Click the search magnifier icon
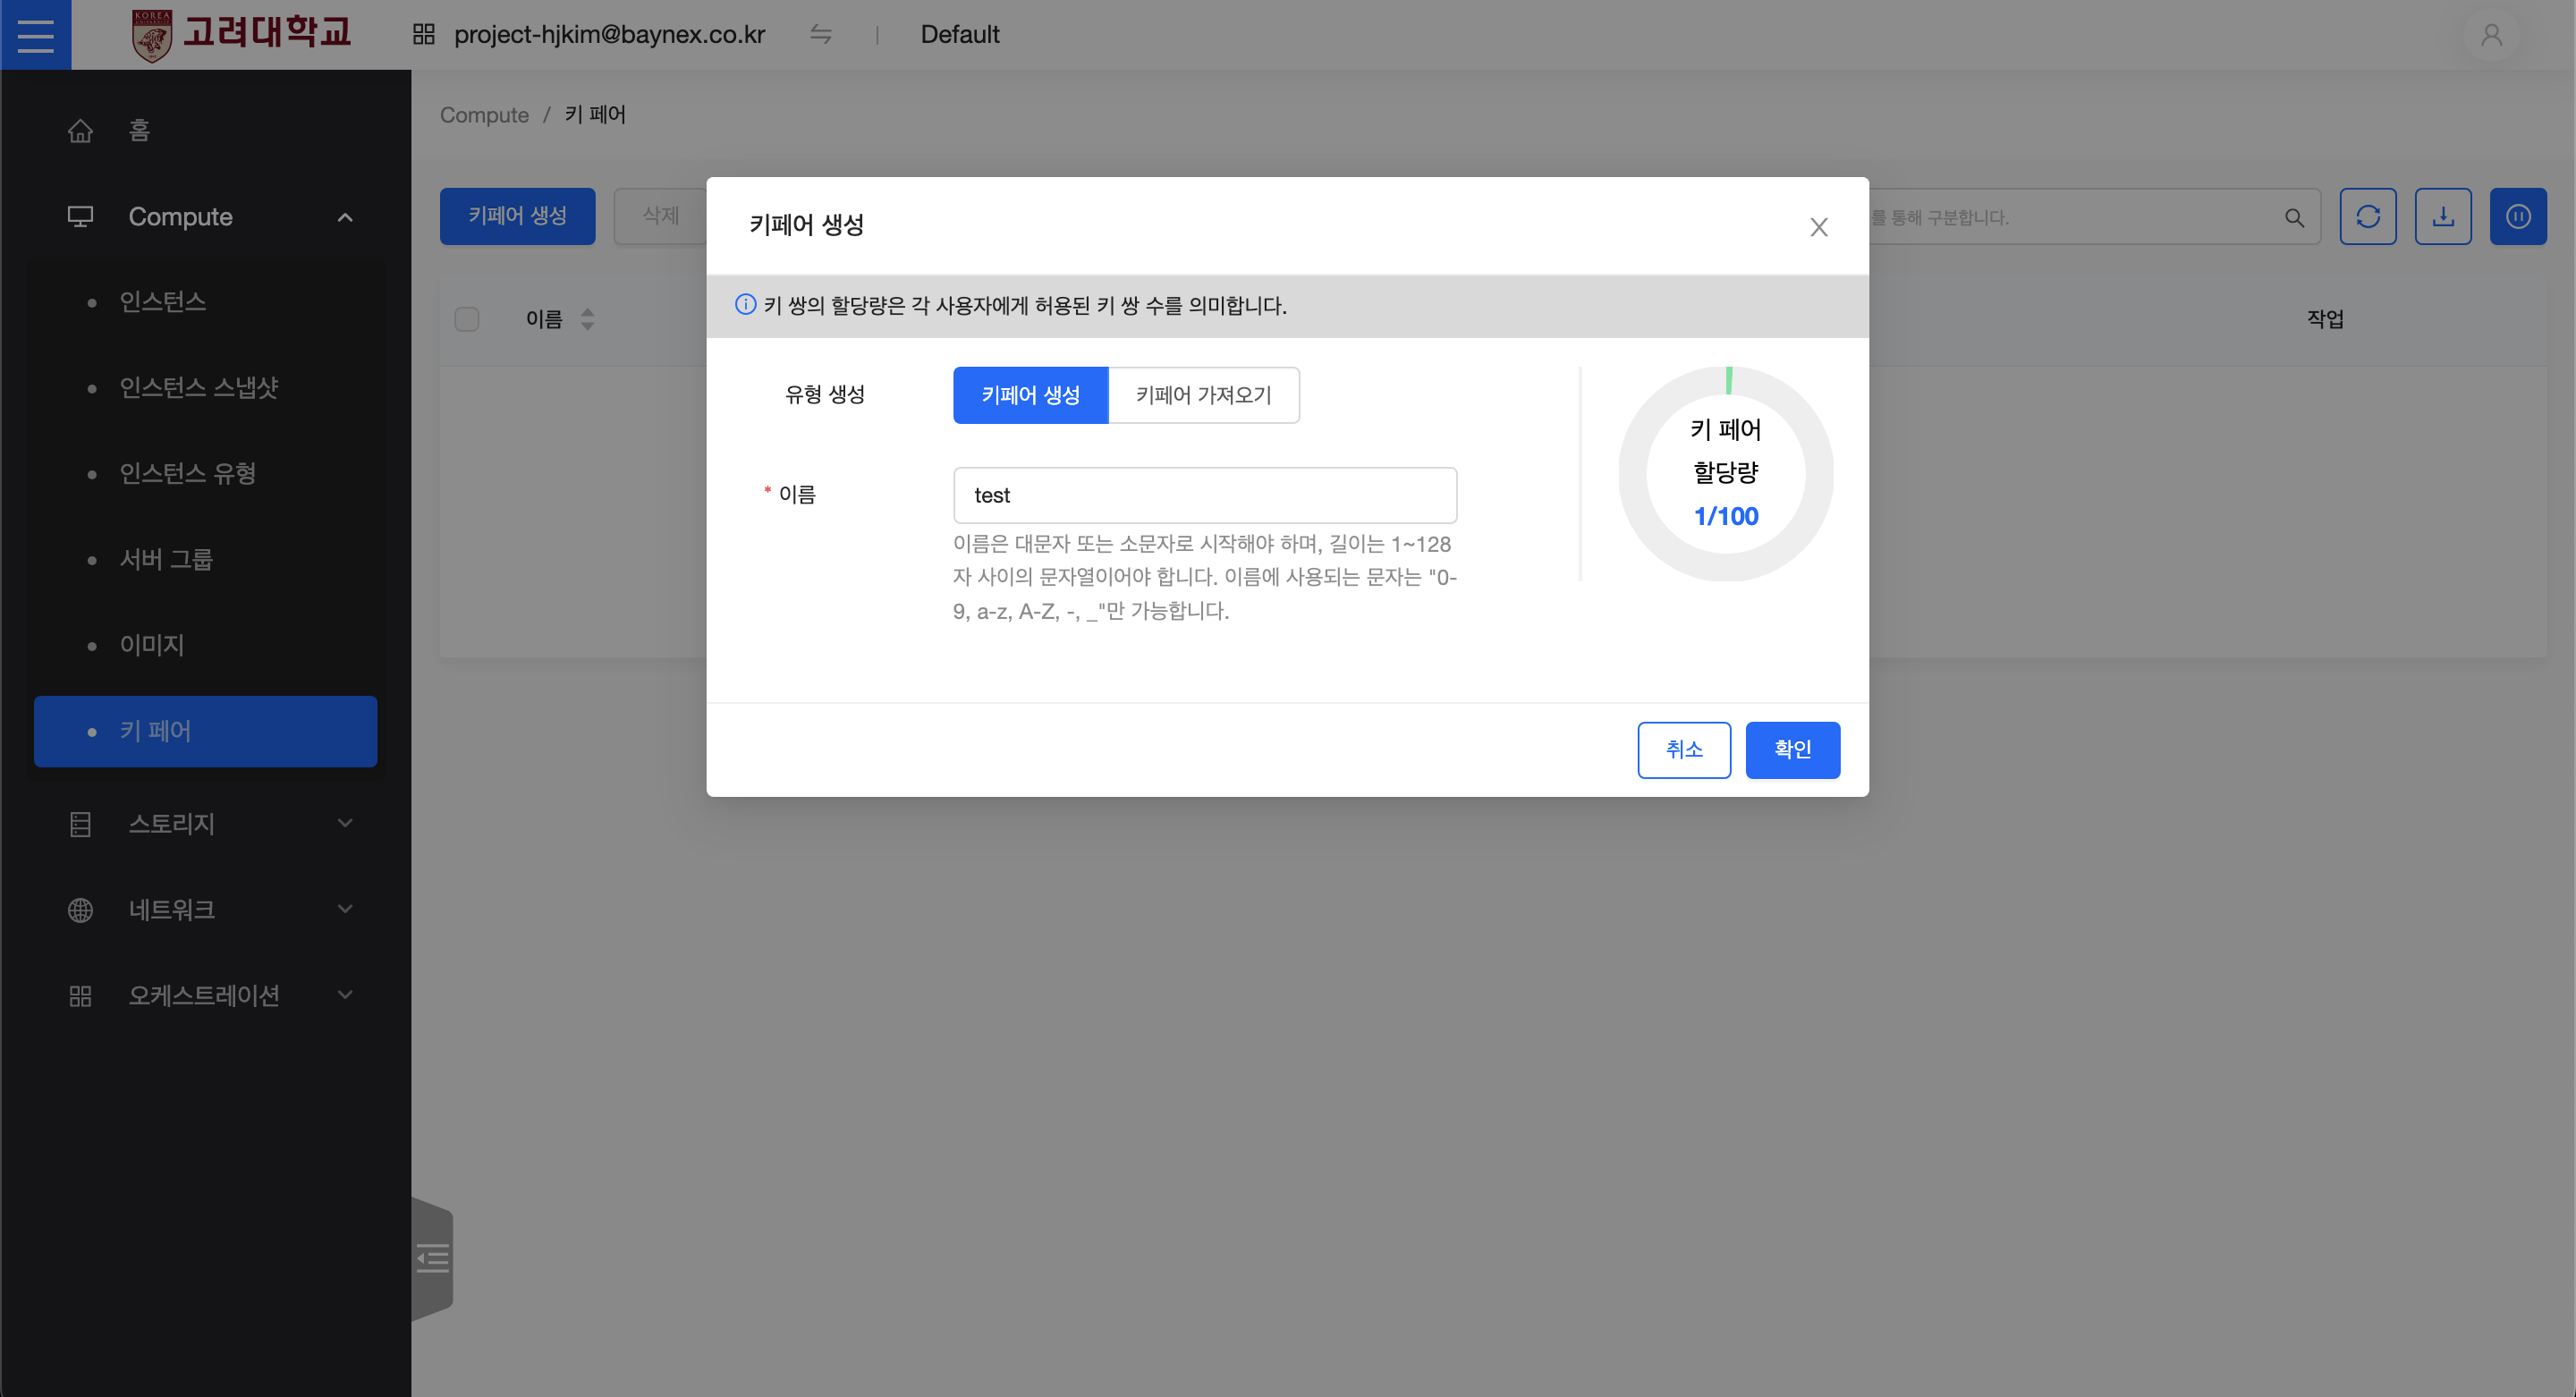The width and height of the screenshot is (2576, 1397). point(2294,217)
